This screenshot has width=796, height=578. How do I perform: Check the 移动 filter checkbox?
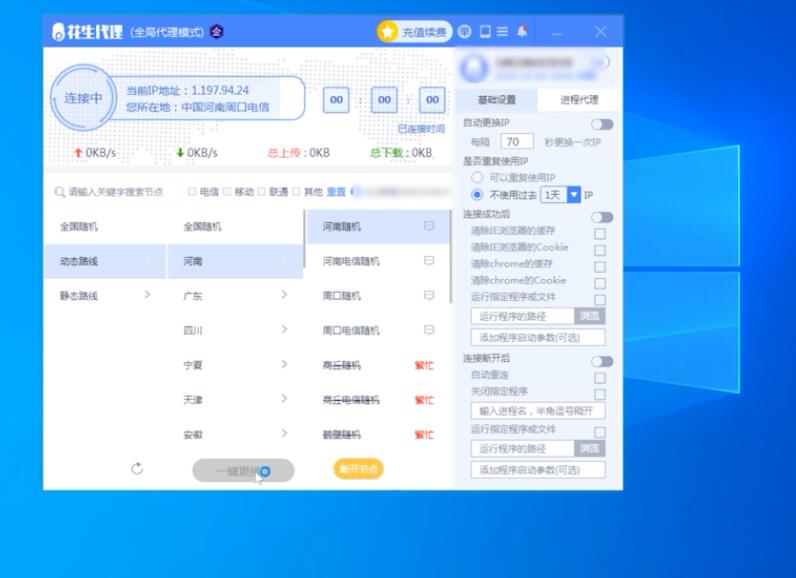pyautogui.click(x=227, y=192)
